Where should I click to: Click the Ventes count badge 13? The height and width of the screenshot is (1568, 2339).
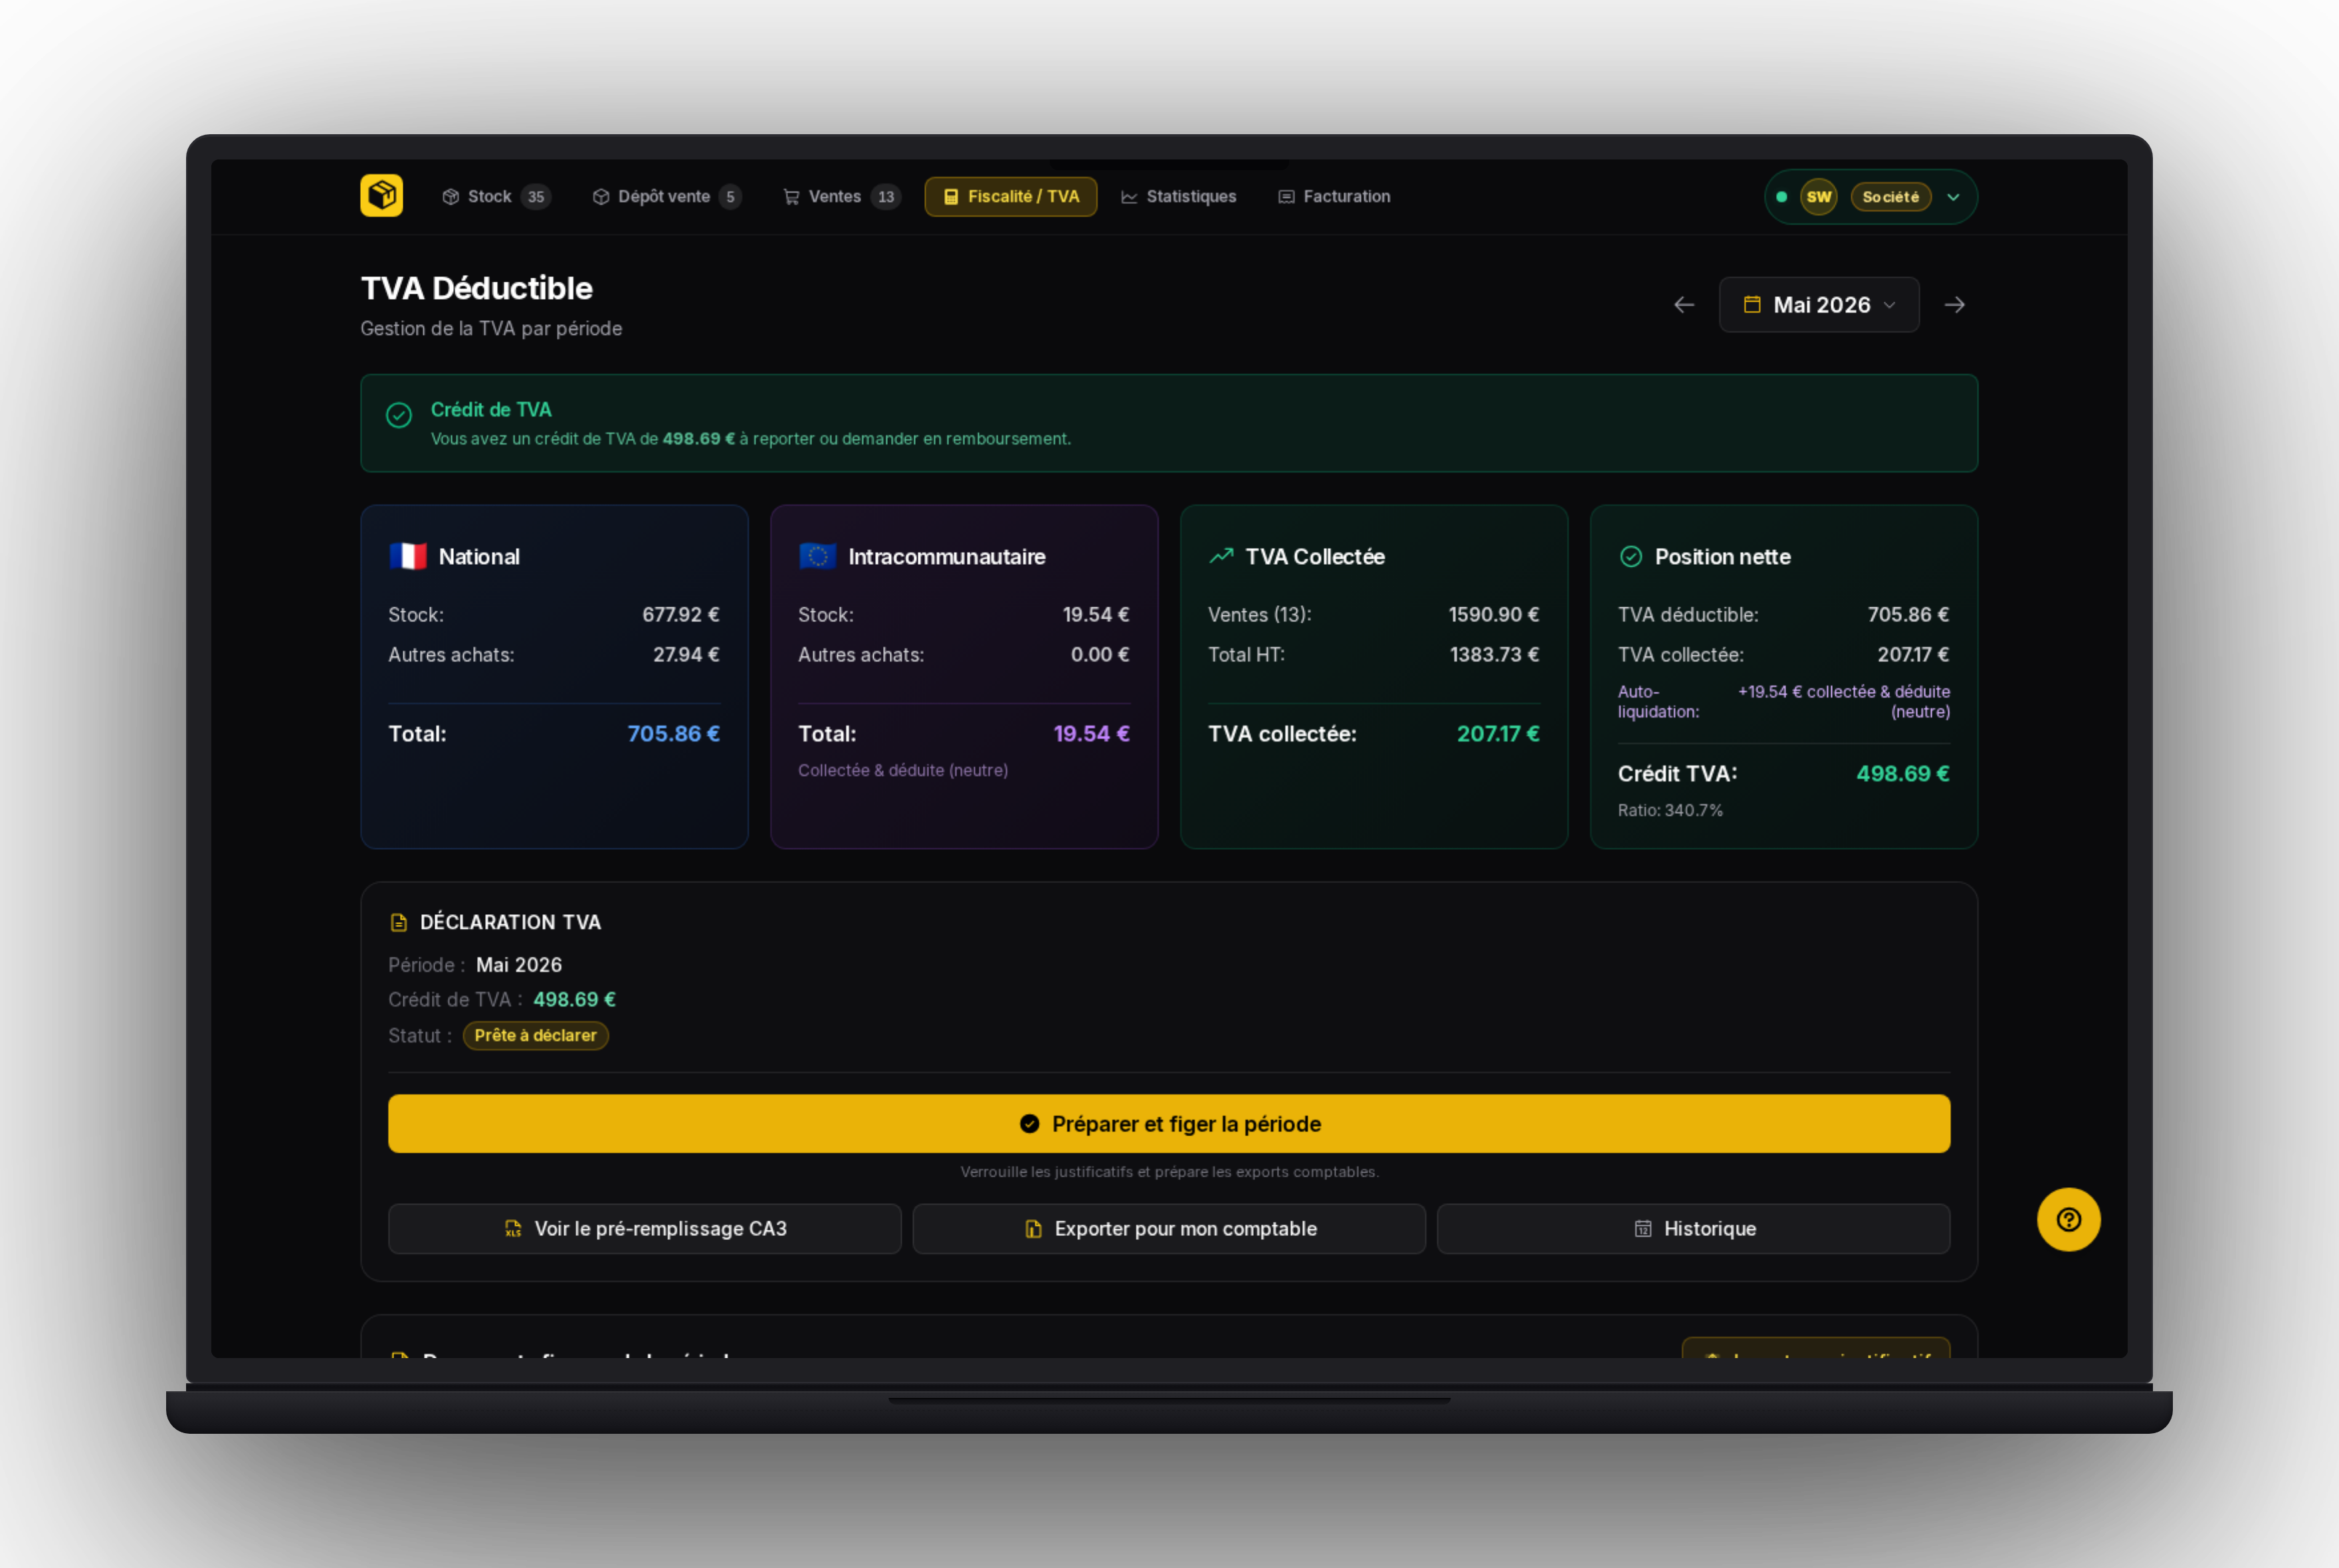(x=886, y=197)
